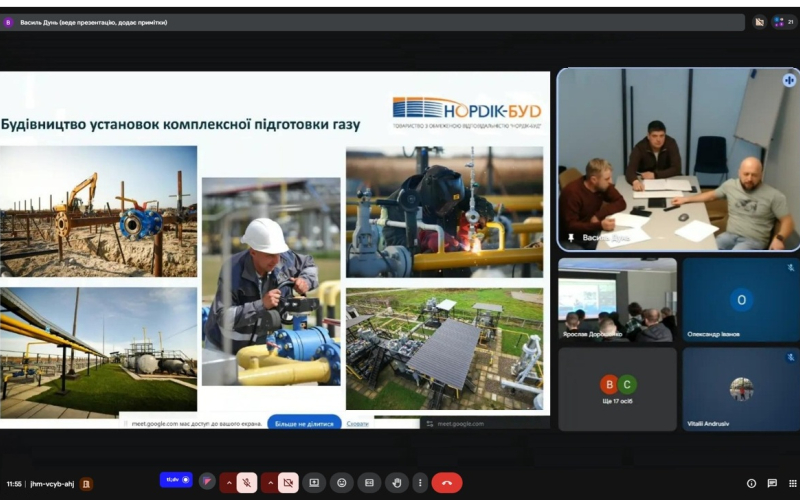This screenshot has height=500, width=800.
Task: Expand video settings arrow beside camera
Action: [x=270, y=483]
